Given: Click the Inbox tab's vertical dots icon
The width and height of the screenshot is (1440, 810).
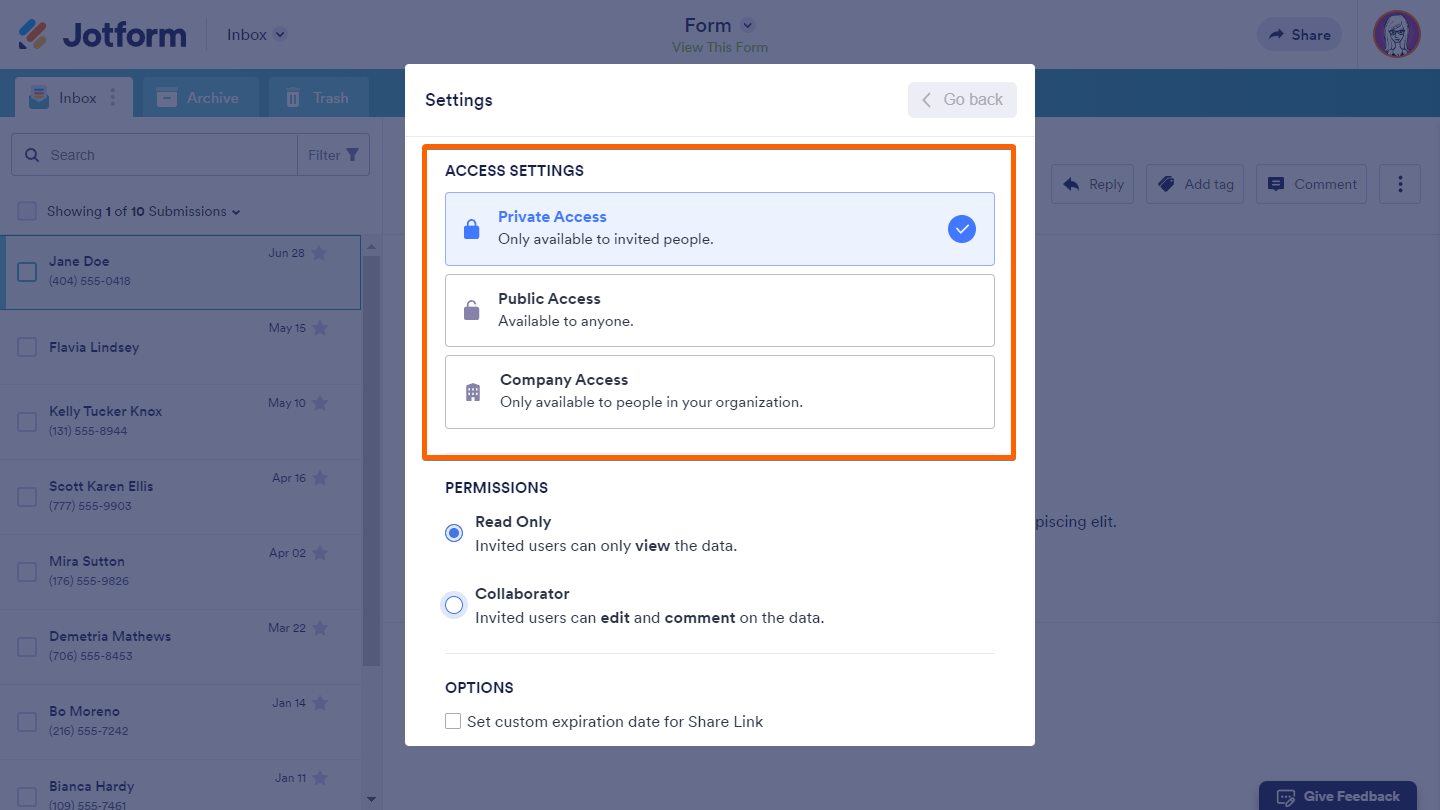Looking at the screenshot, I should click(113, 98).
